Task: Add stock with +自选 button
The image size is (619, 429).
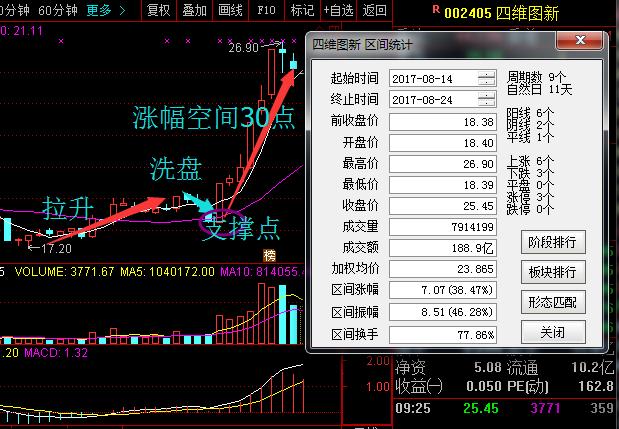Action: (339, 11)
